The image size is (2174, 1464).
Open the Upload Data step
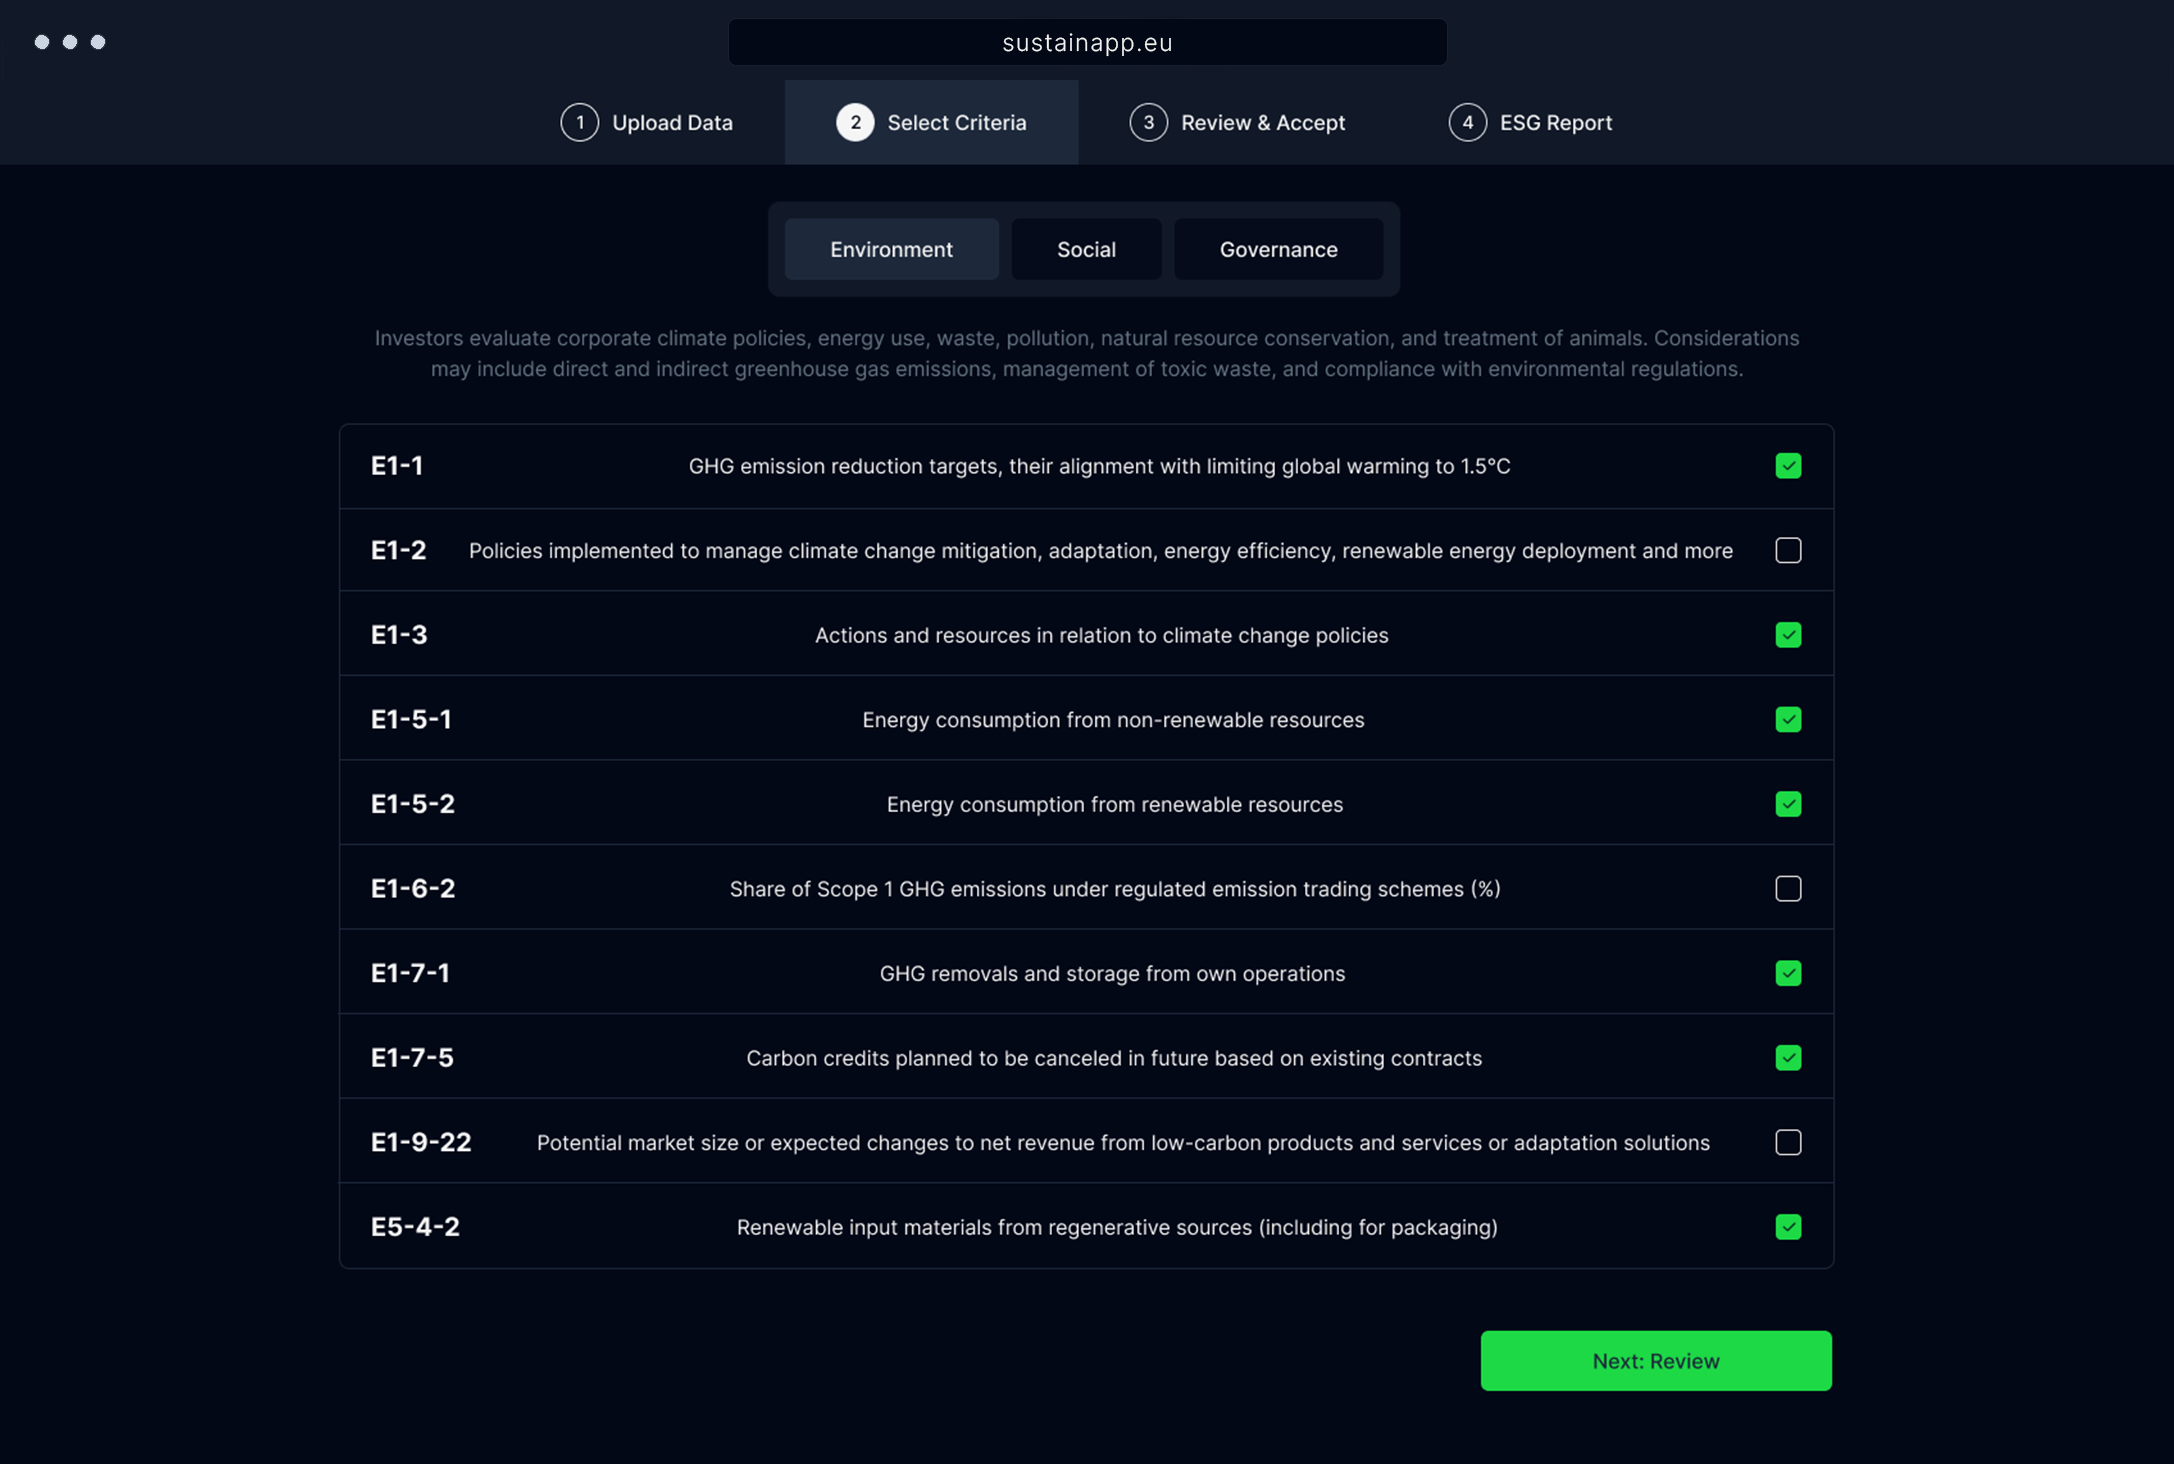pos(671,122)
